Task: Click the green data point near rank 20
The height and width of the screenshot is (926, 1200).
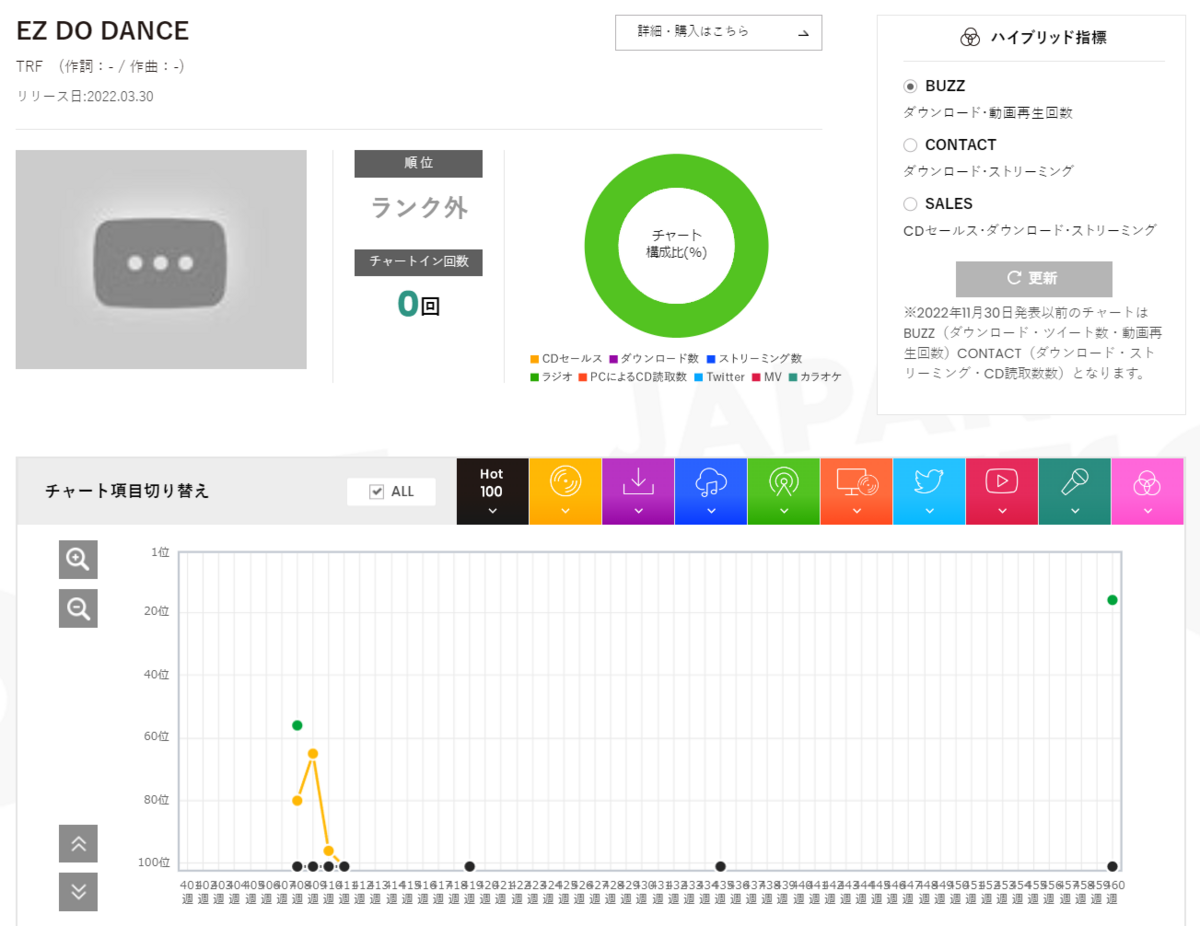Action: (x=1112, y=600)
